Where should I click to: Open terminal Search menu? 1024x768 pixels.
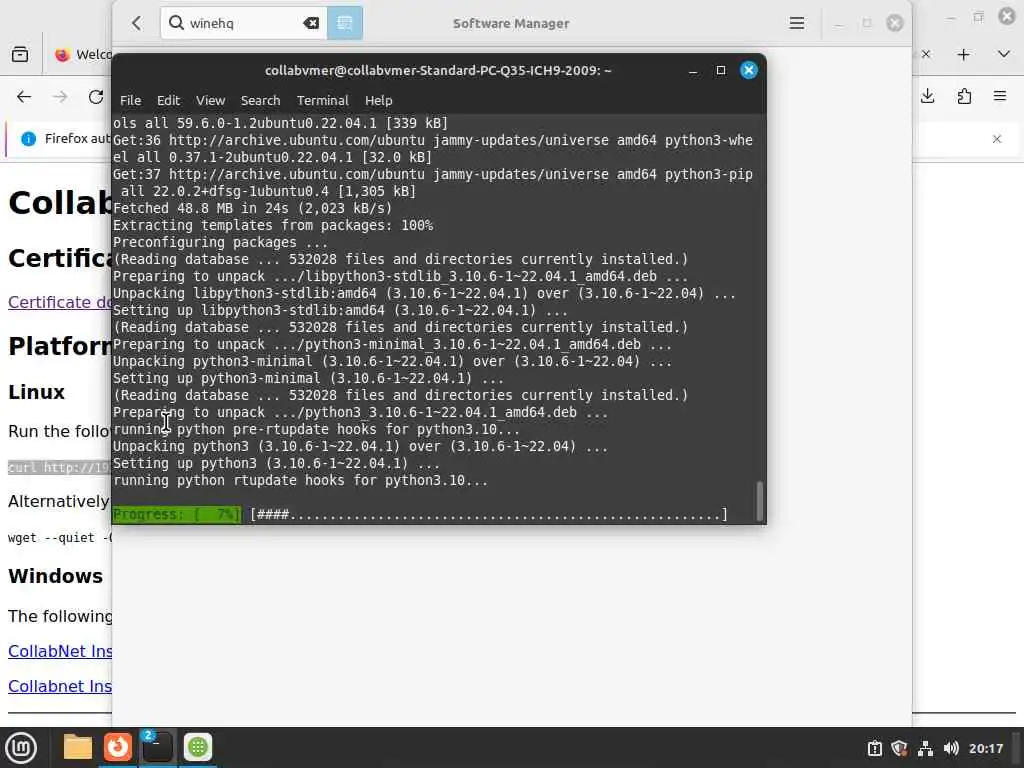point(261,101)
